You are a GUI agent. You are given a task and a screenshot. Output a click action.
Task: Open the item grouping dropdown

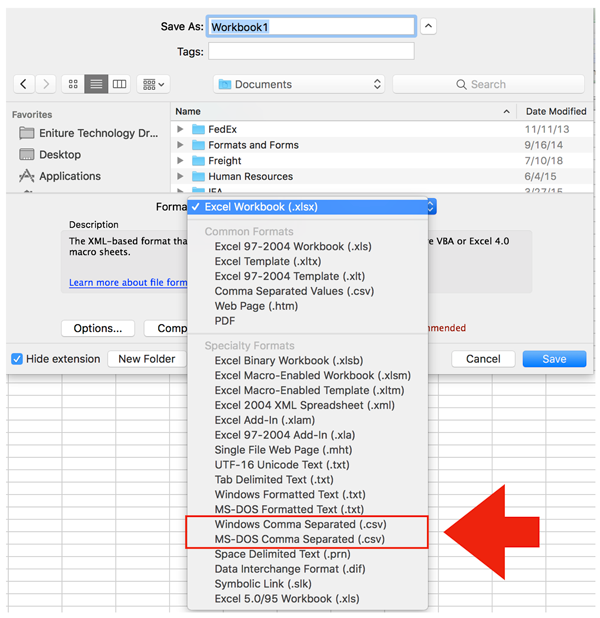coord(153,84)
